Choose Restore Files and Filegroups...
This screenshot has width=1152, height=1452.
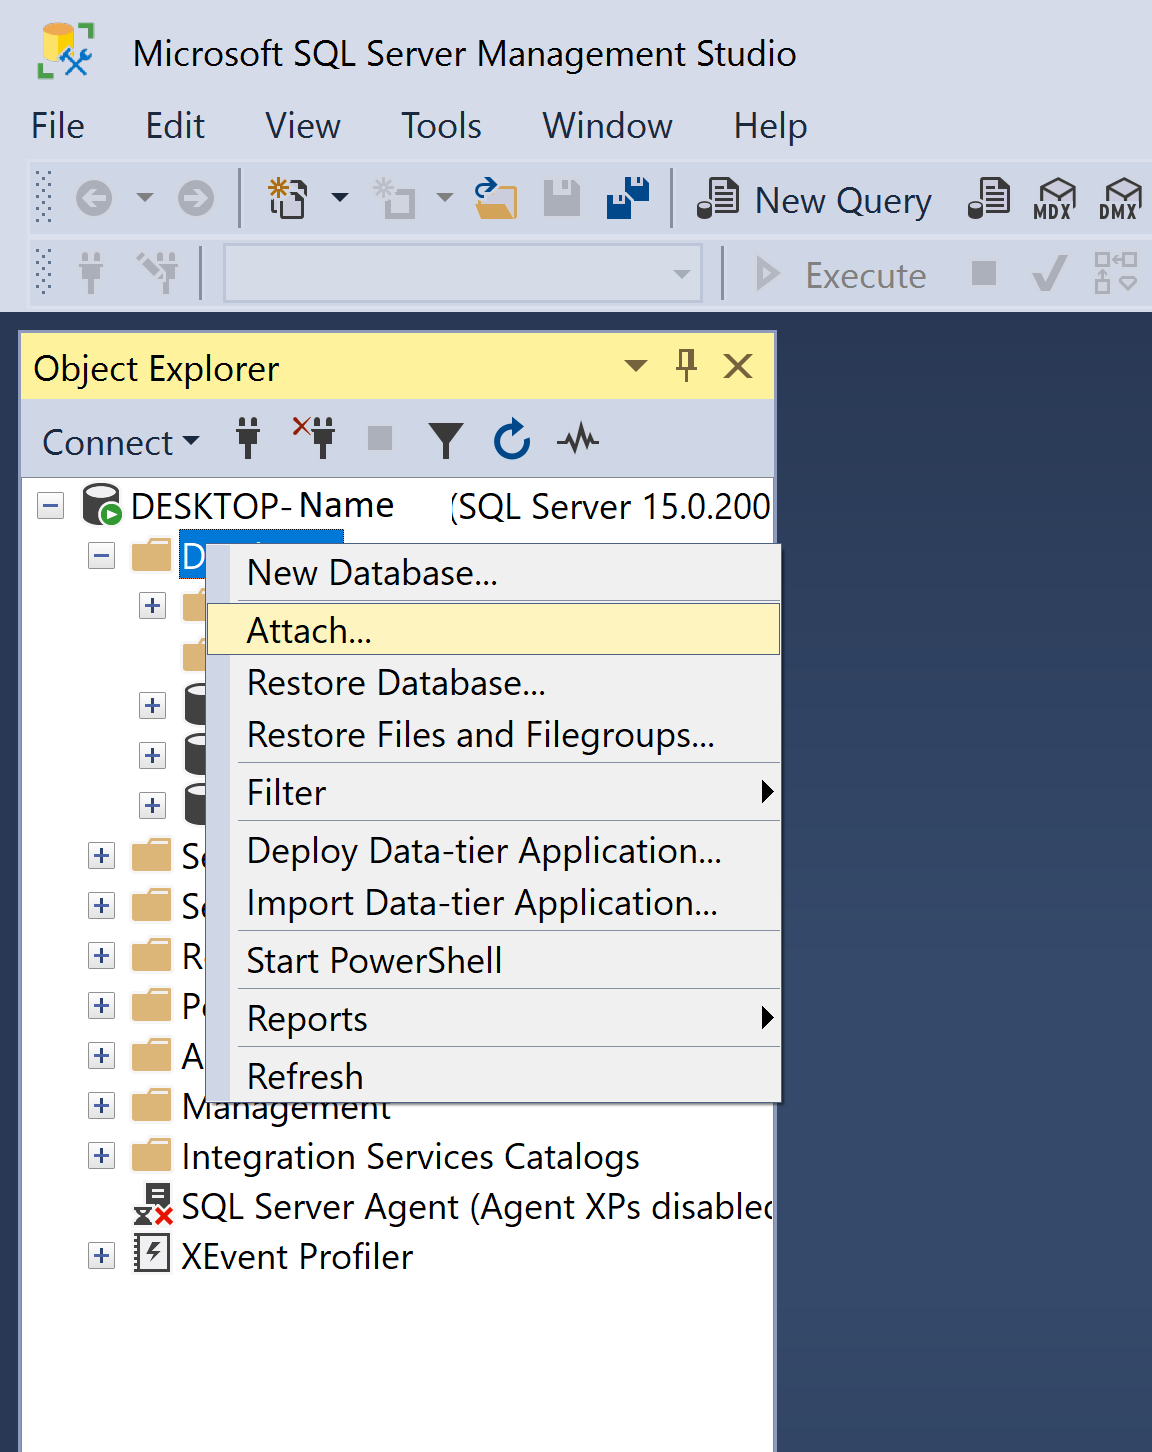pos(494,735)
